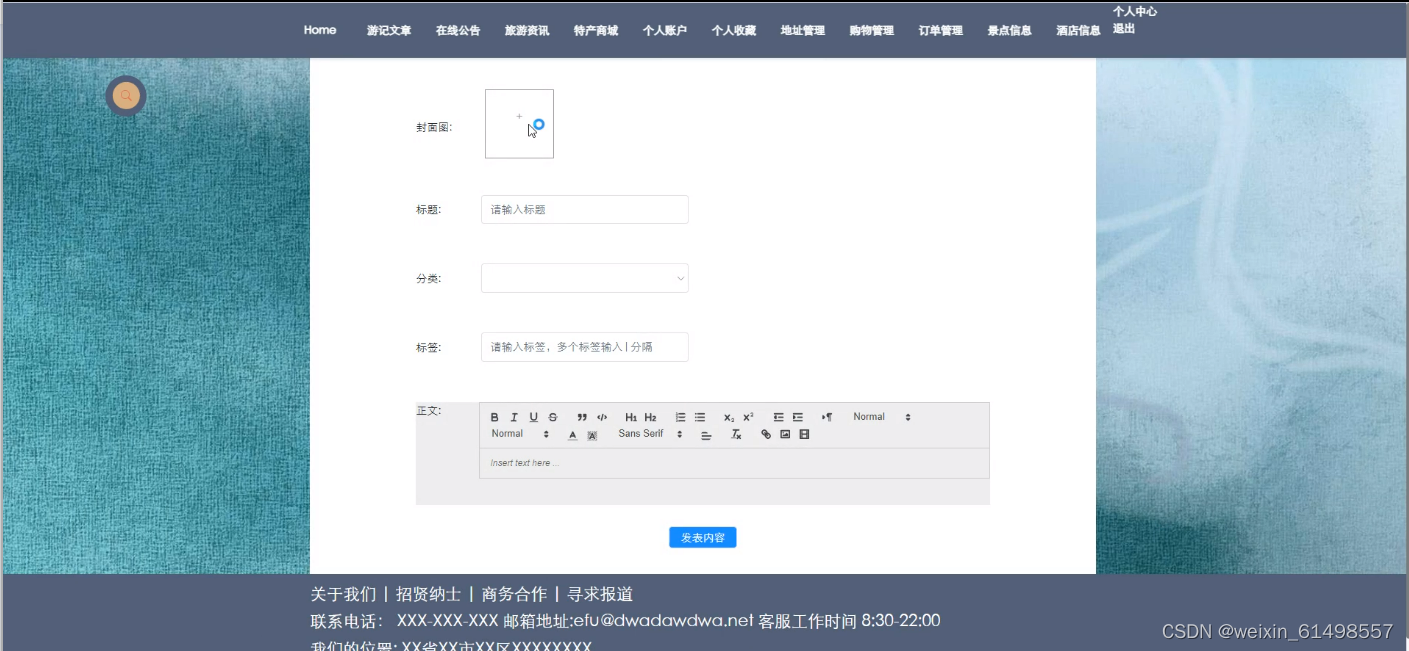The image size is (1409, 651).
Task: Apply superscript formatting
Action: point(748,417)
